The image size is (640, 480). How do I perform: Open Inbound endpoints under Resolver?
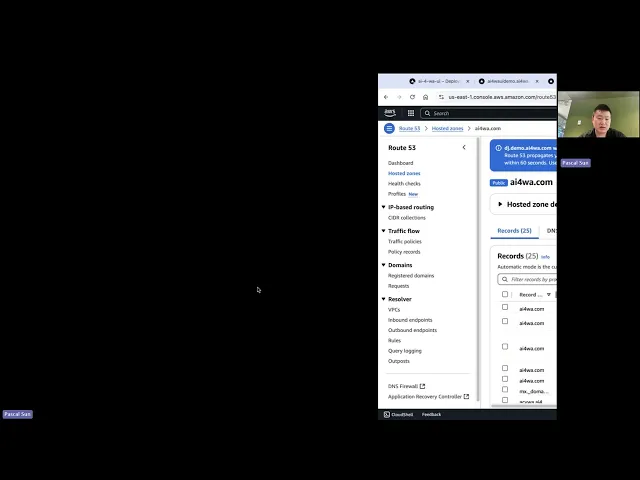tap(410, 320)
